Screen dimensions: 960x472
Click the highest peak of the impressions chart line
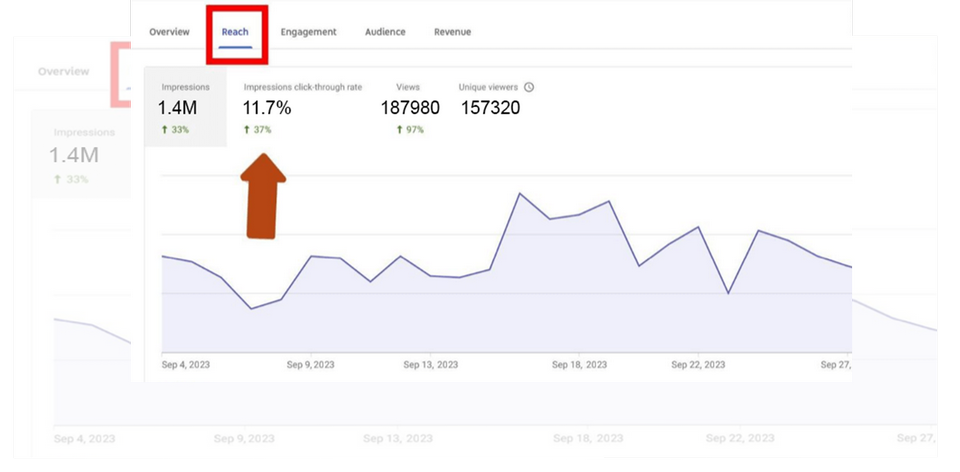tap(520, 193)
